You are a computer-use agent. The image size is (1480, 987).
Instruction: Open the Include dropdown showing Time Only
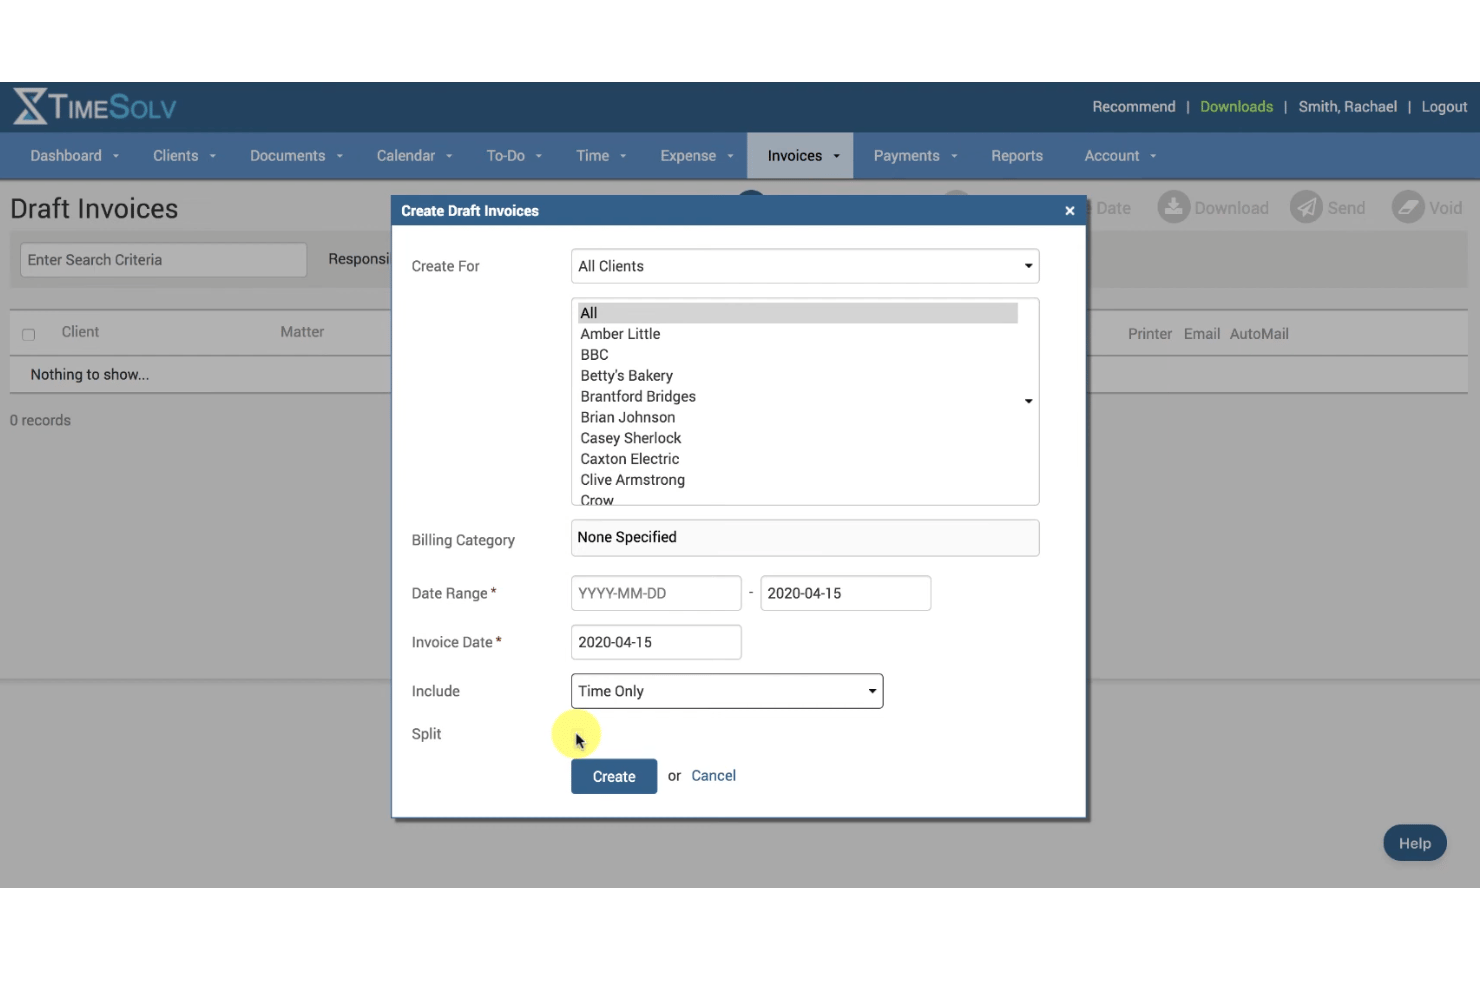point(727,691)
